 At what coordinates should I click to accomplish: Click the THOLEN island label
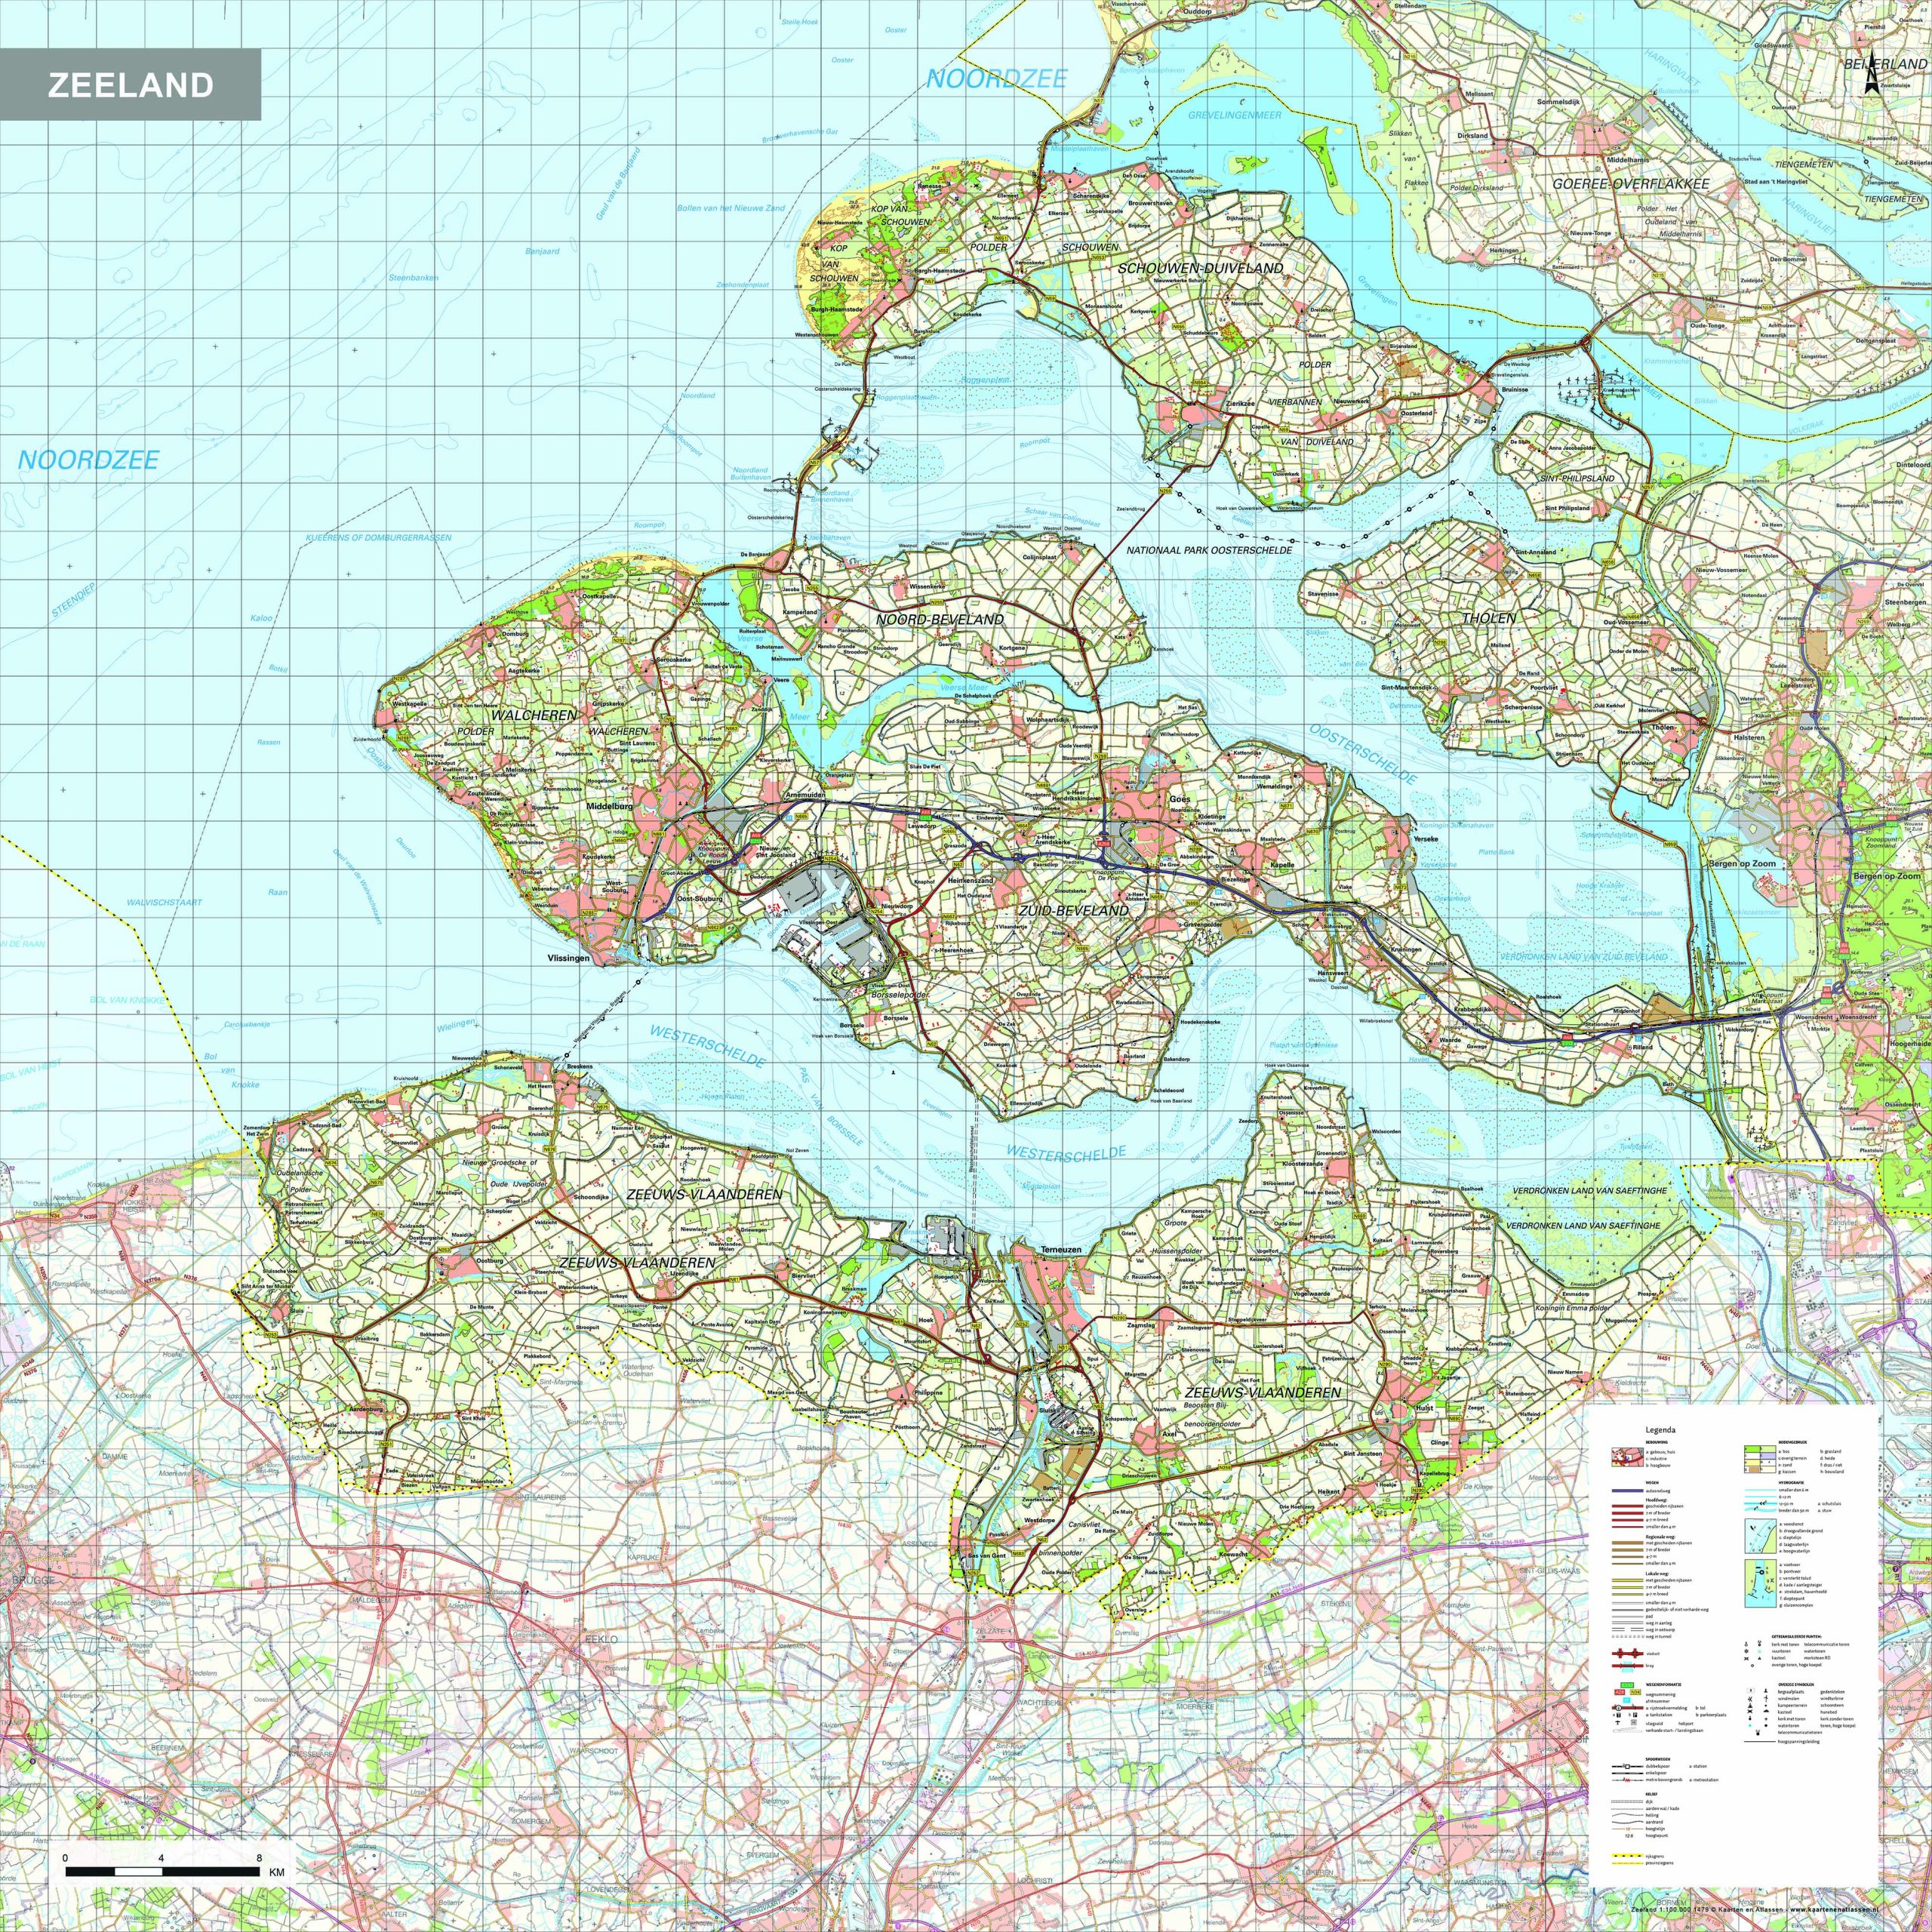point(1489,618)
